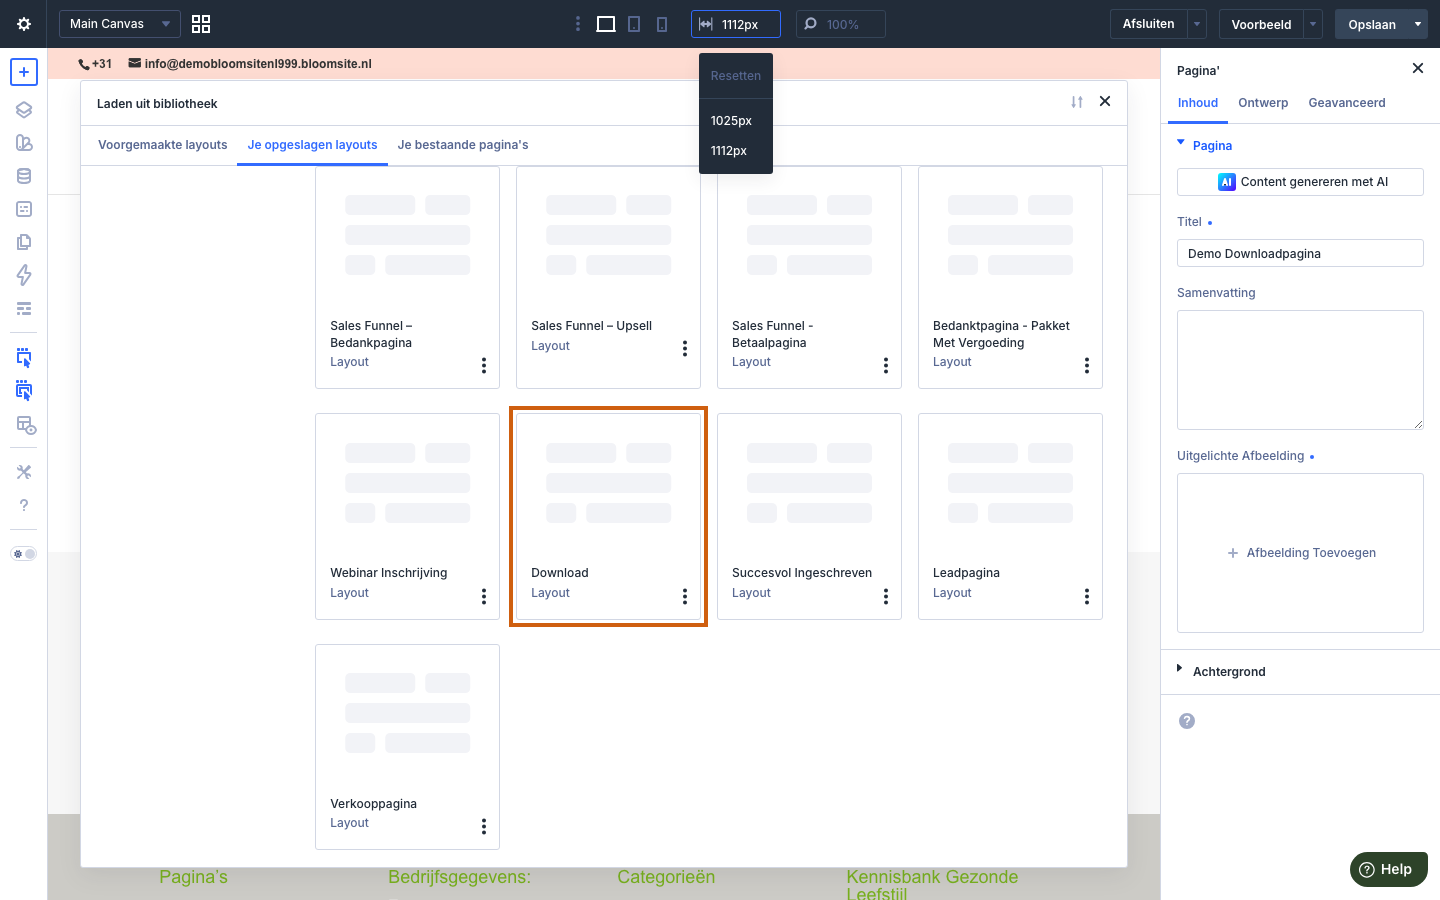Open options menu for Verkooppagina layout

click(484, 826)
